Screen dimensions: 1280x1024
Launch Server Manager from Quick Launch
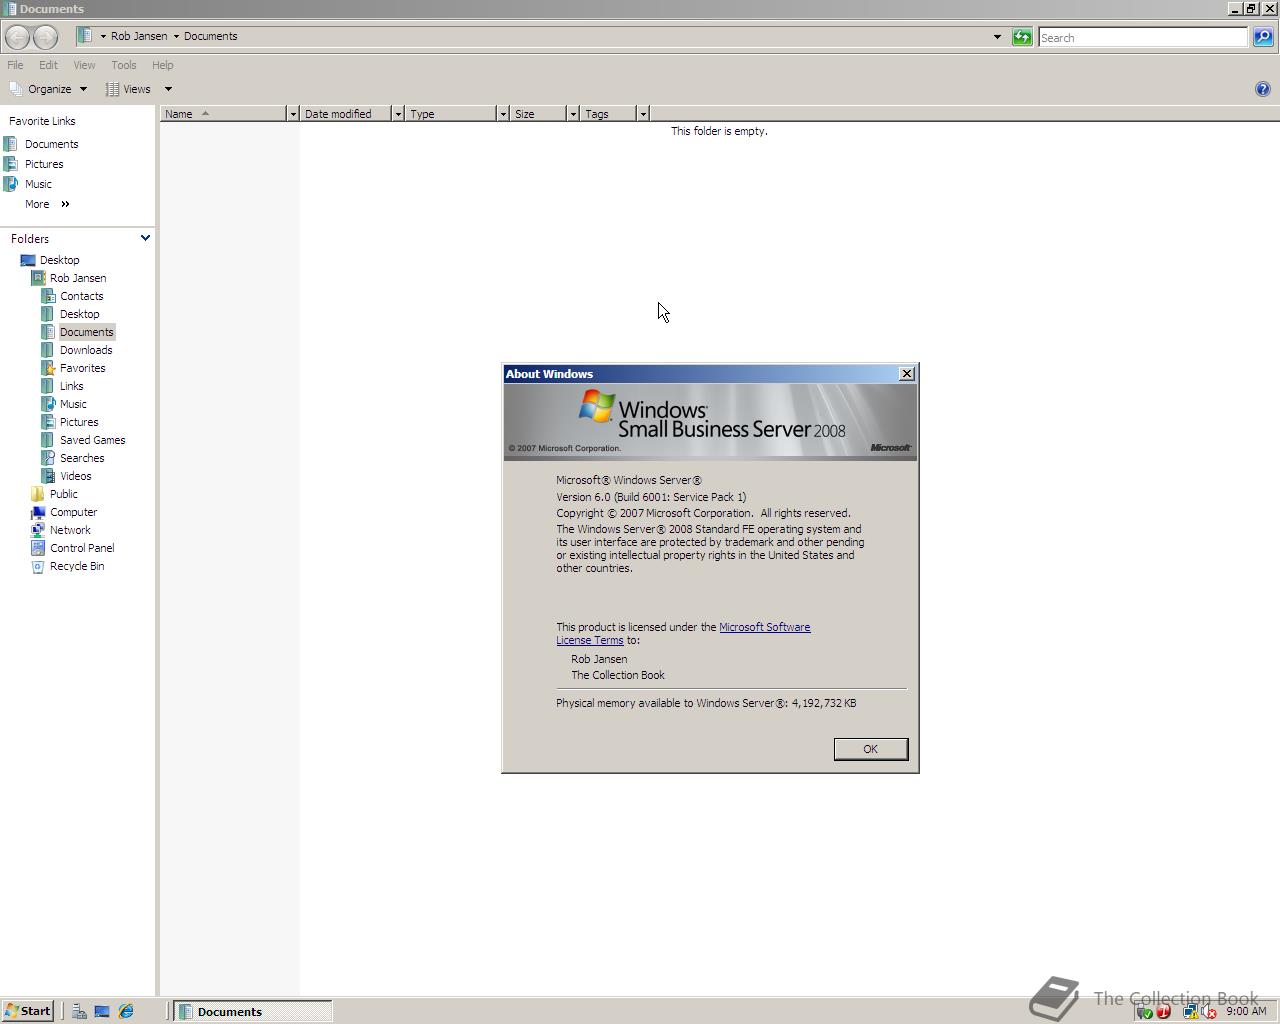pos(79,1011)
